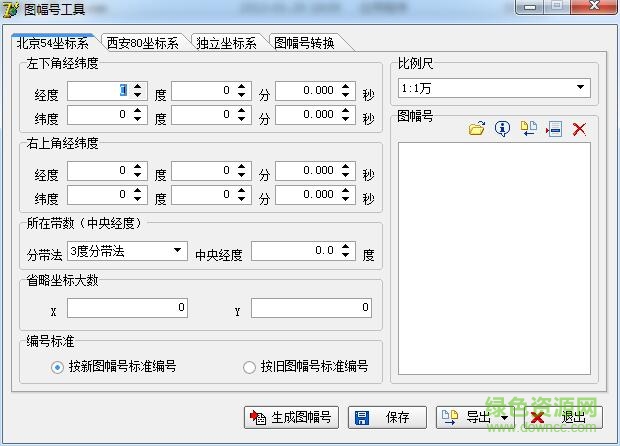Viewport: 620px width, 446px height.
Task: Click the 生成图幅号 button
Action: click(x=293, y=417)
